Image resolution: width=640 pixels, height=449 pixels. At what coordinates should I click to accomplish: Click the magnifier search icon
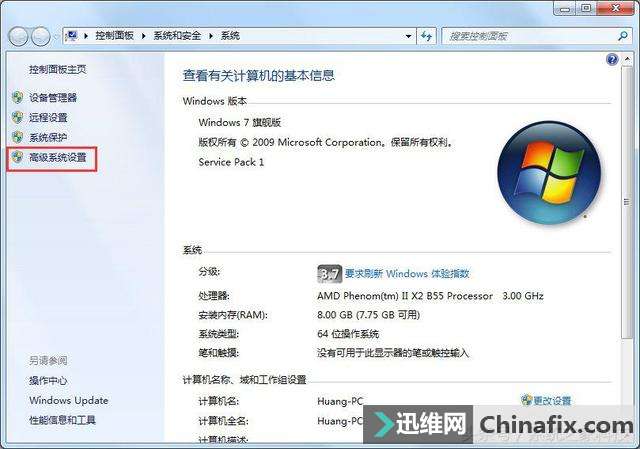point(623,36)
